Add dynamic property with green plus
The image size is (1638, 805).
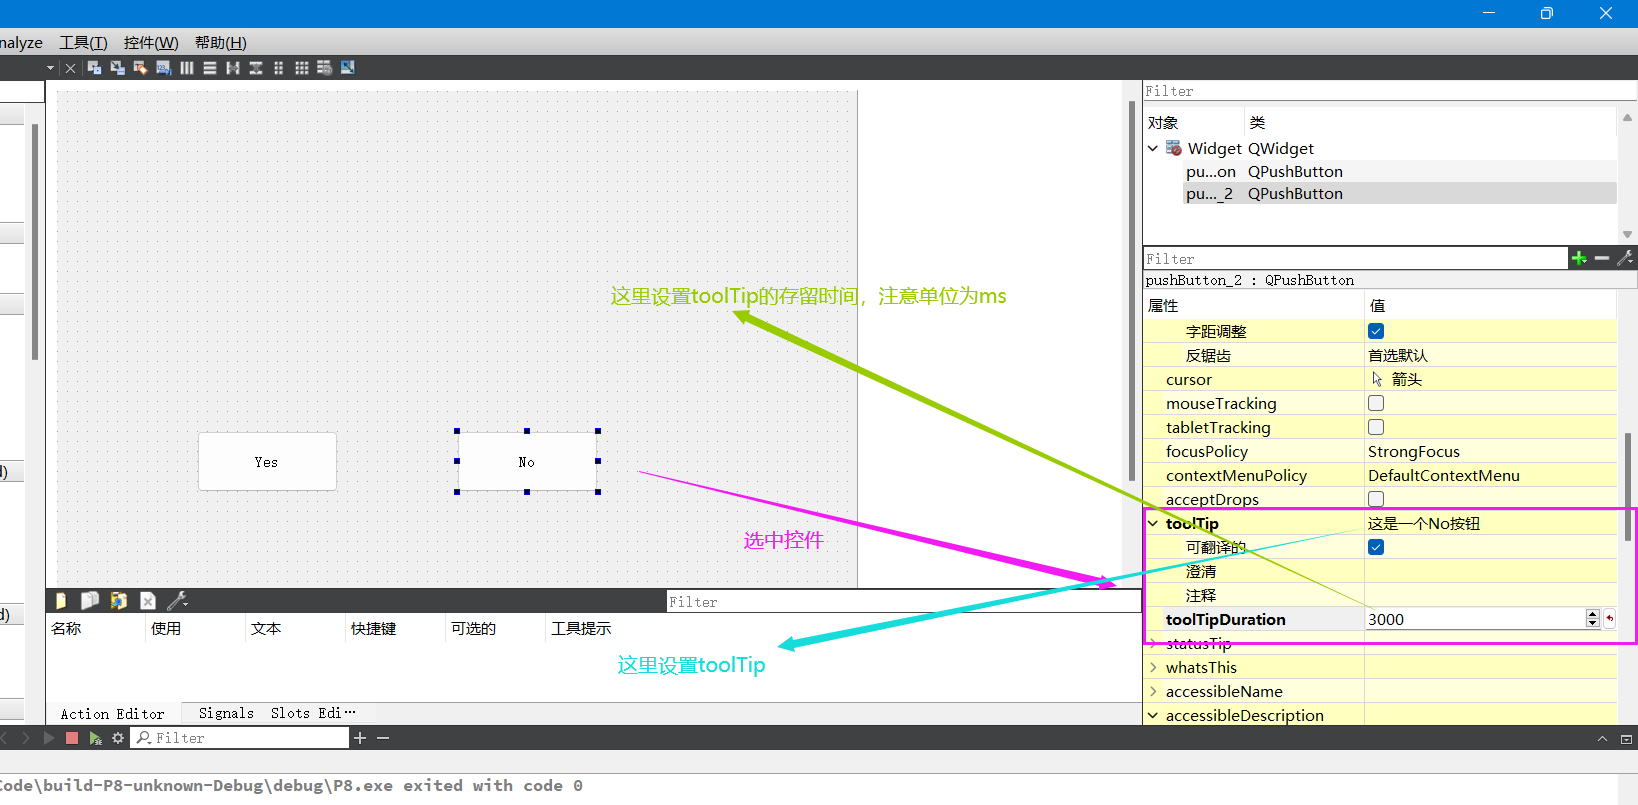point(1579,258)
